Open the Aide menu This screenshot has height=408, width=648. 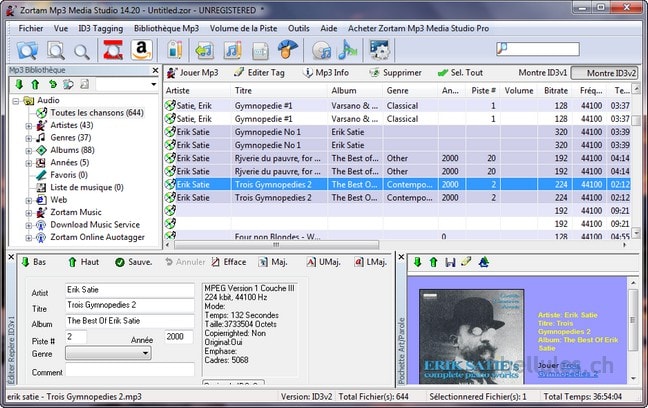[x=329, y=29]
